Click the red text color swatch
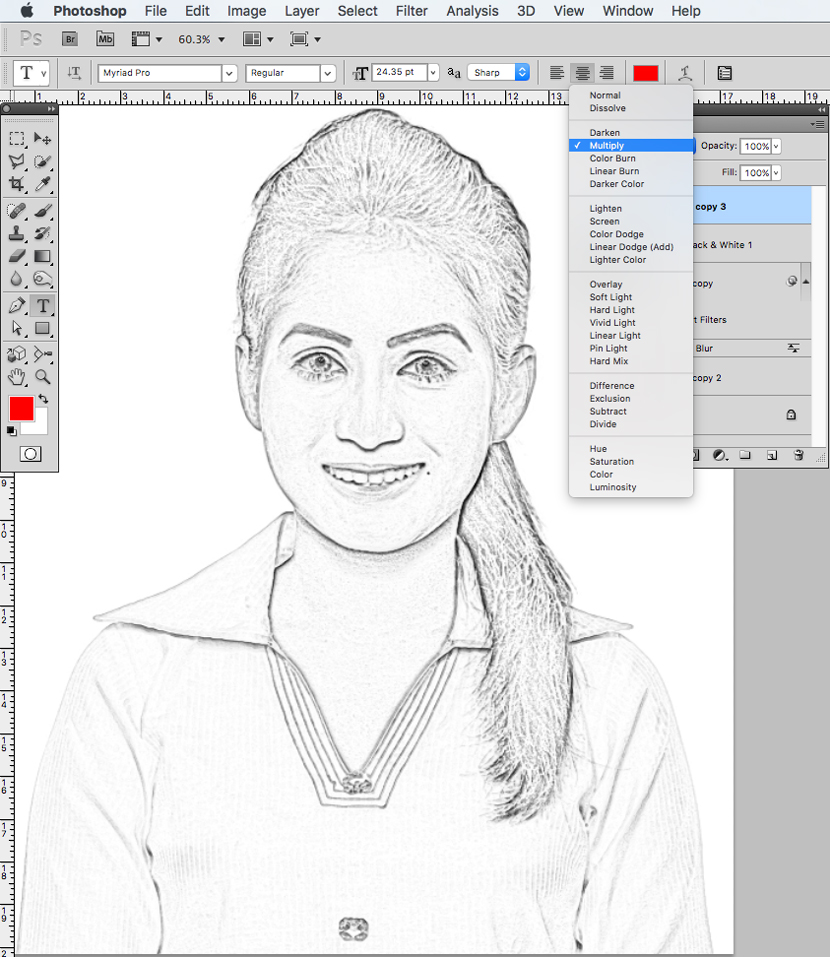This screenshot has width=830, height=957. pos(645,72)
